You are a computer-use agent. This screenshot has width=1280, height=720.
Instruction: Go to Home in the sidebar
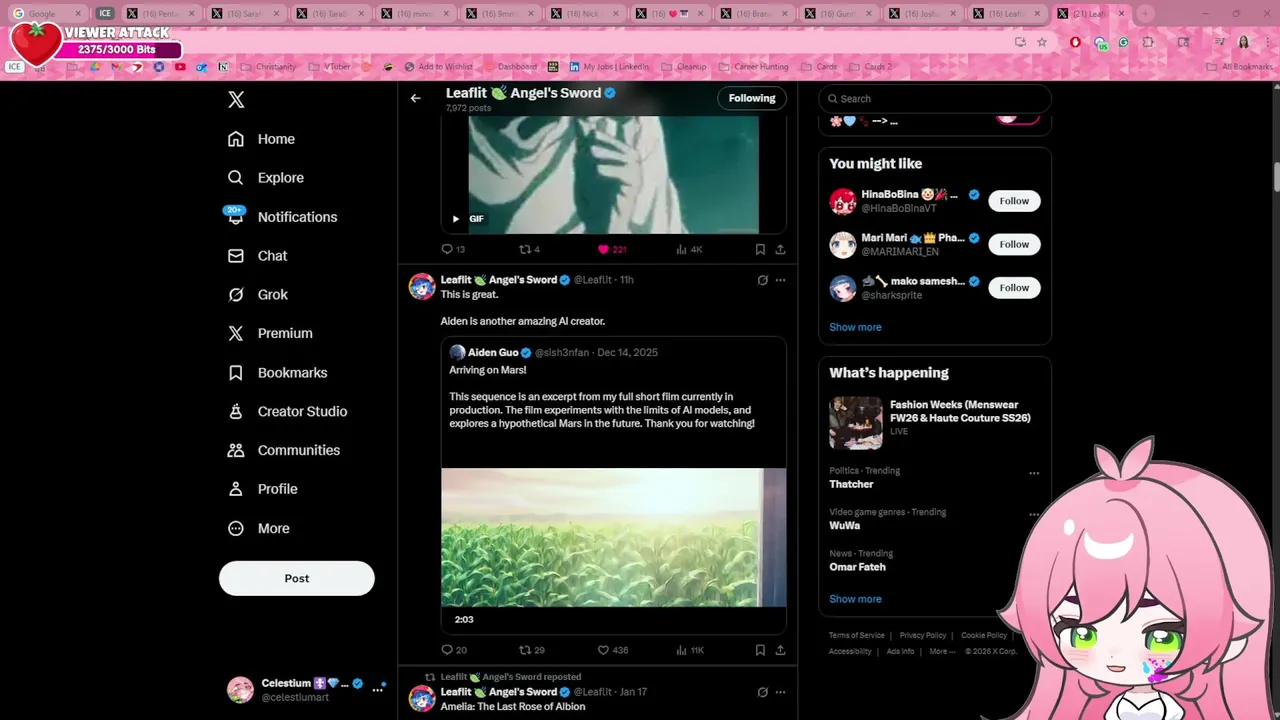pos(261,139)
